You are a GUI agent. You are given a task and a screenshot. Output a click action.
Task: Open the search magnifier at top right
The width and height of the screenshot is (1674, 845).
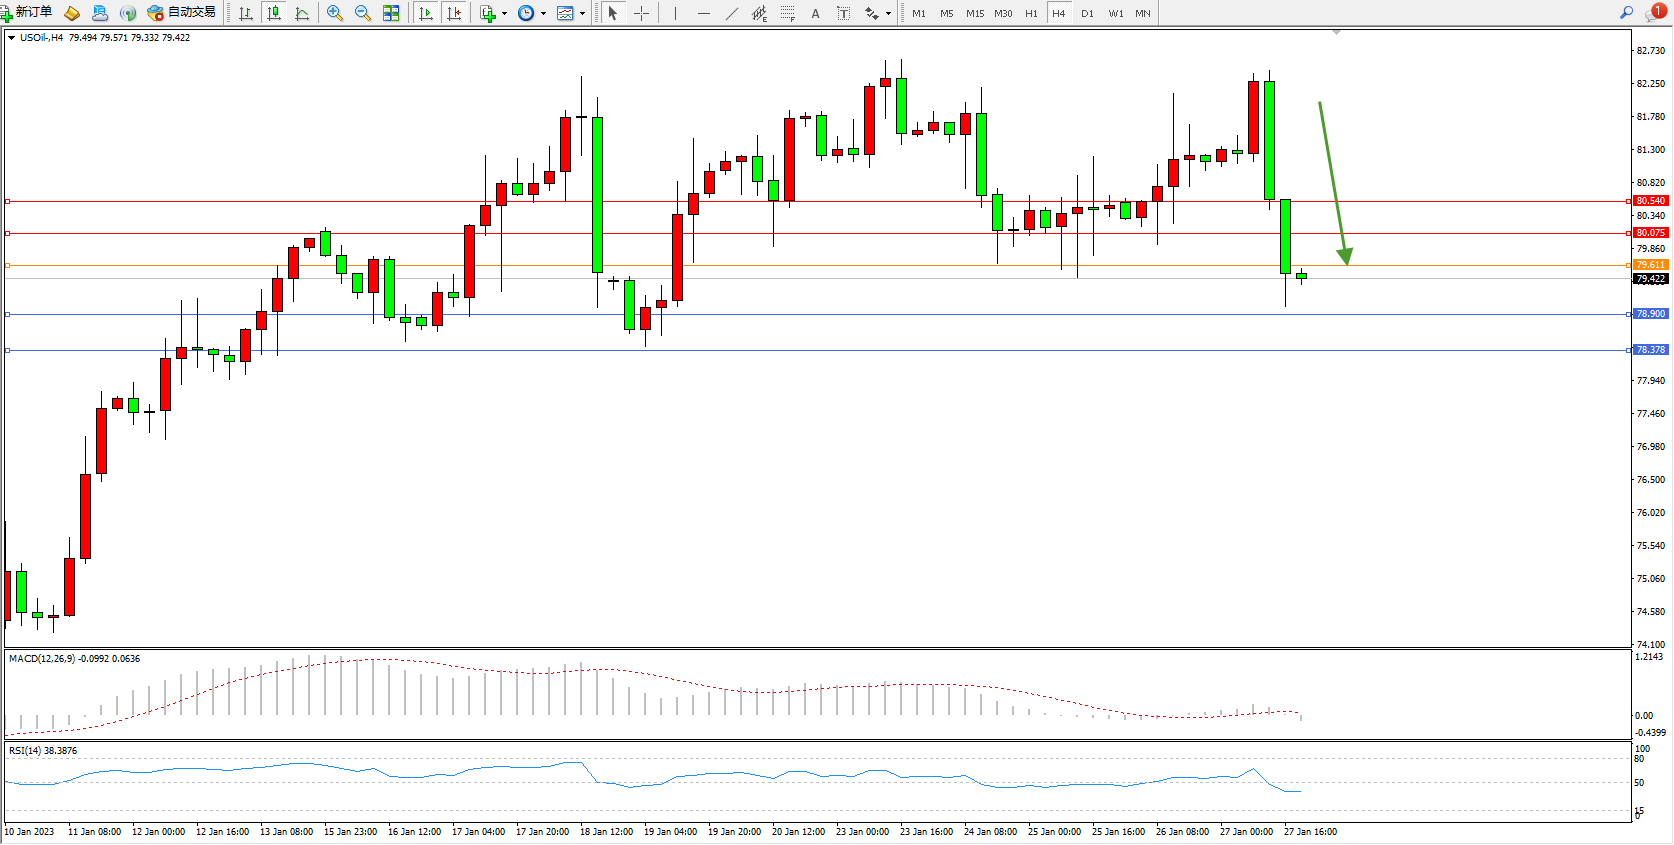[1626, 13]
